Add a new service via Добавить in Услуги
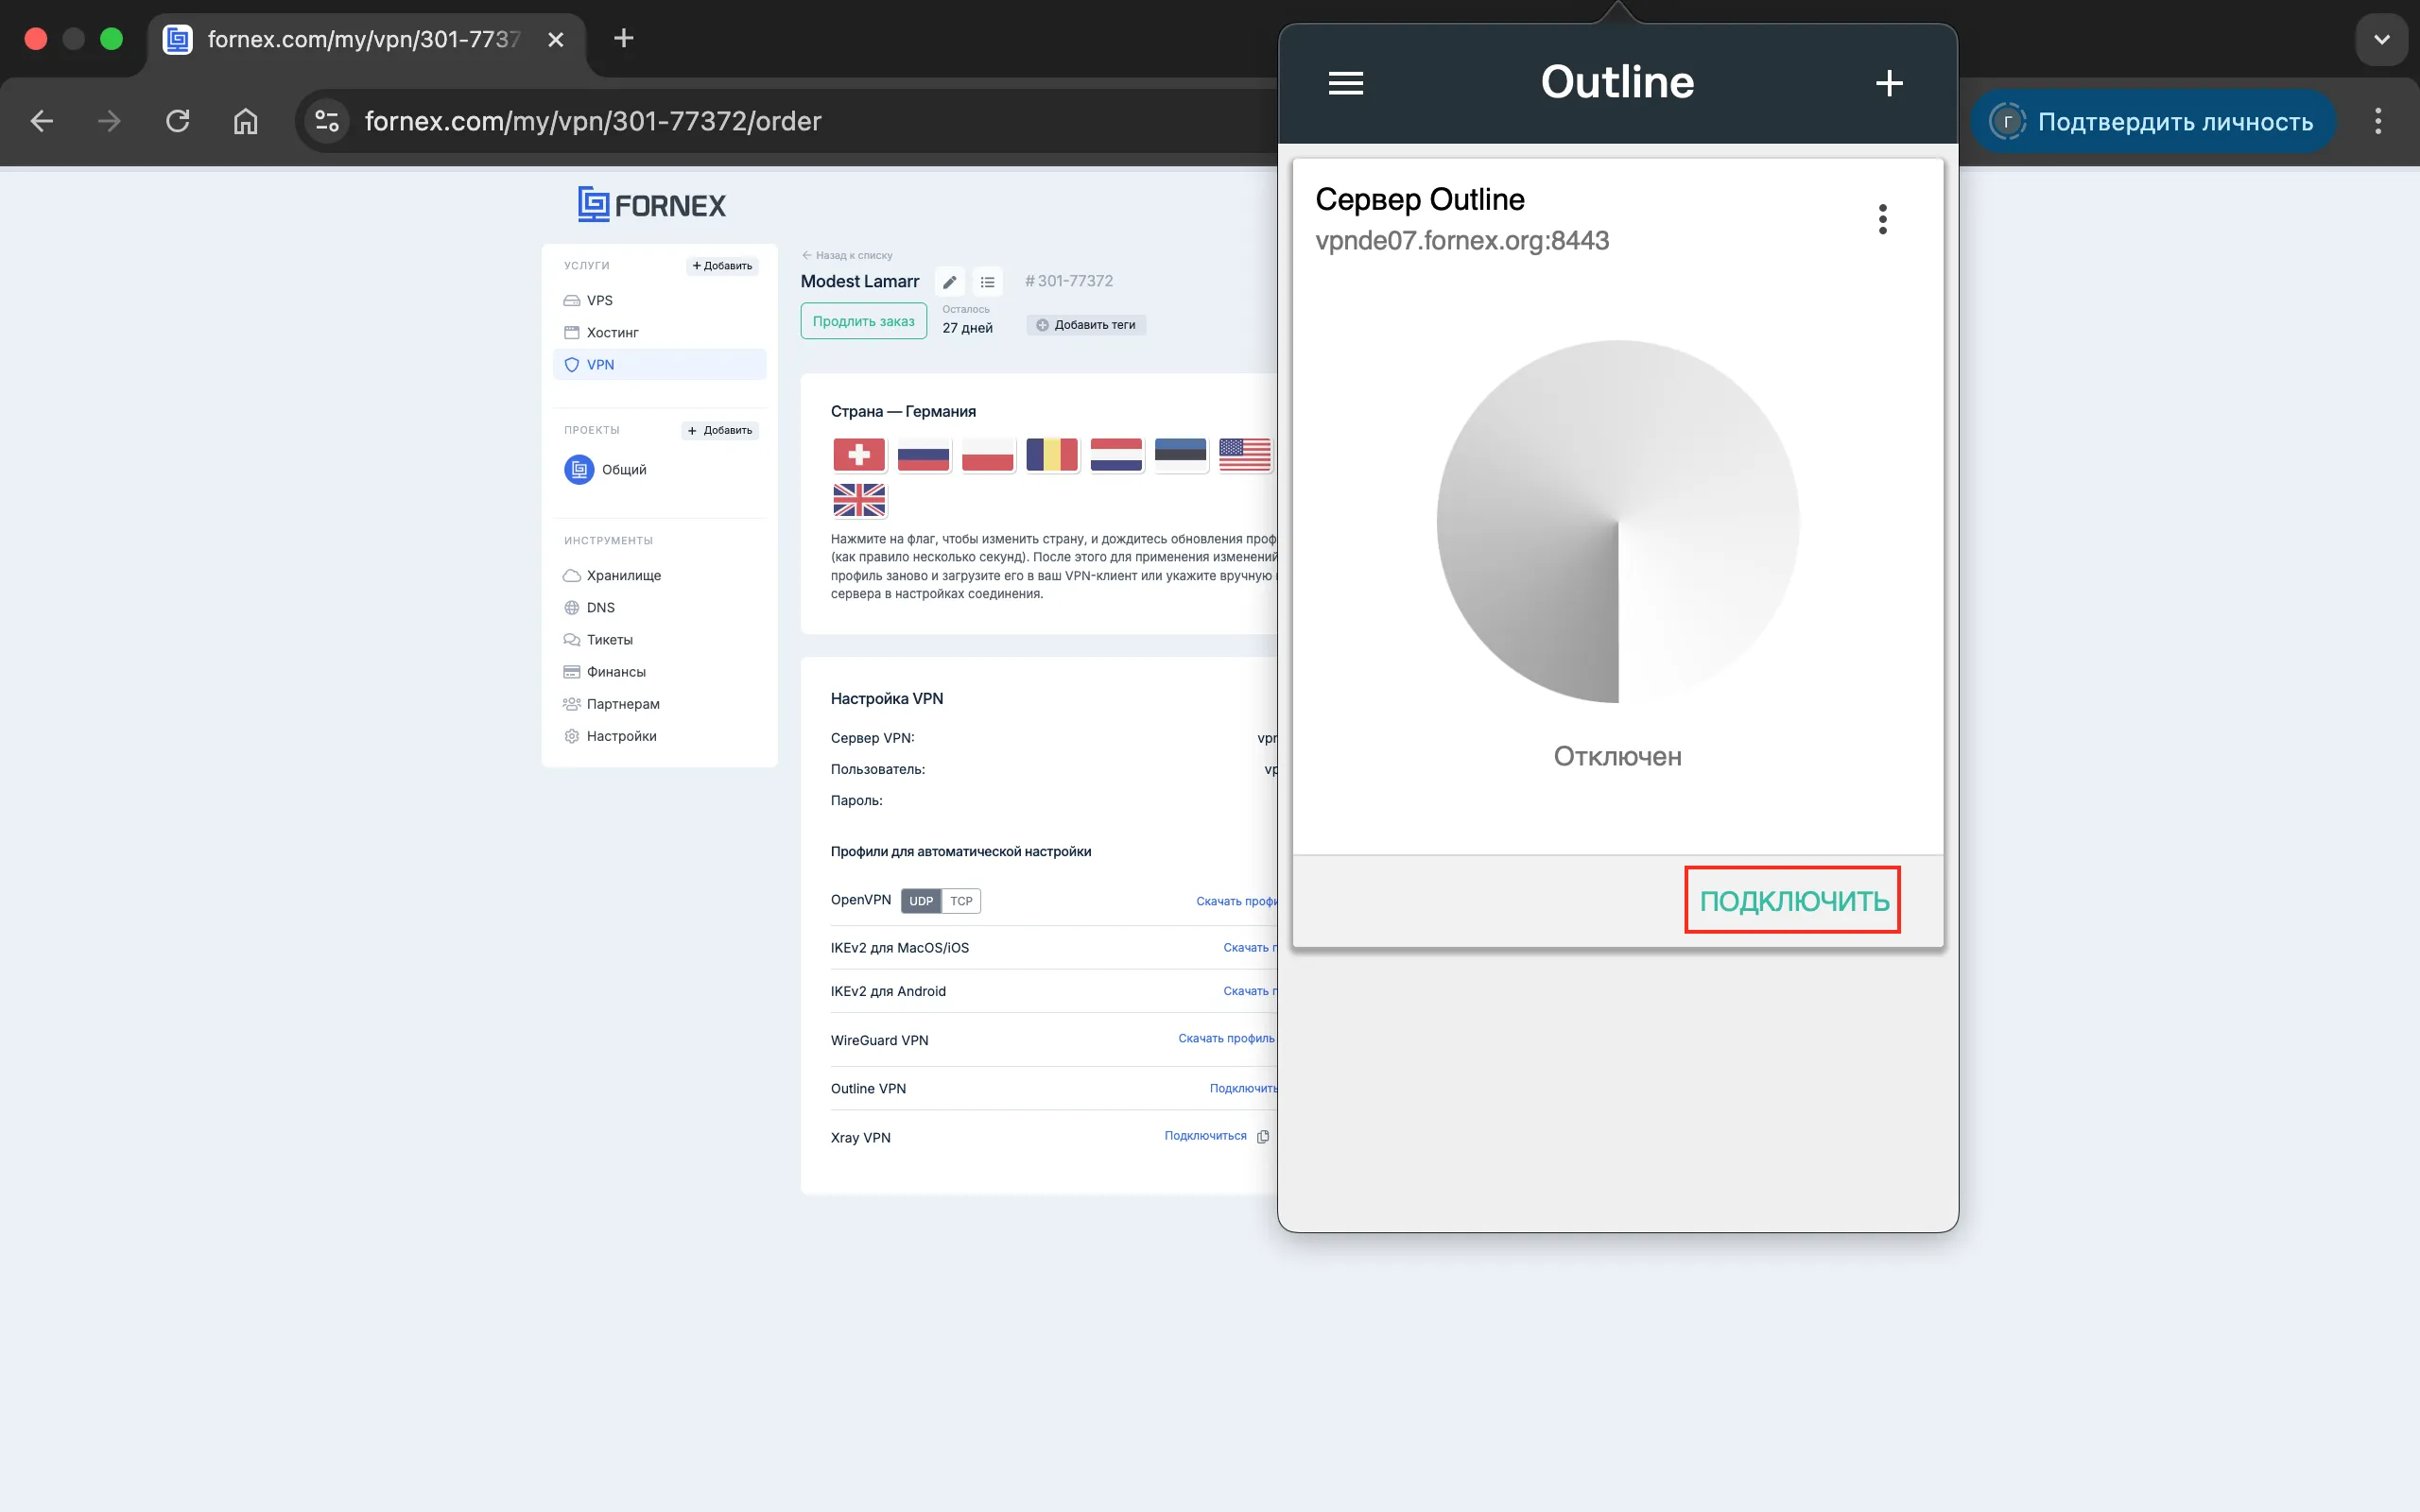The image size is (2420, 1512). tap(722, 266)
